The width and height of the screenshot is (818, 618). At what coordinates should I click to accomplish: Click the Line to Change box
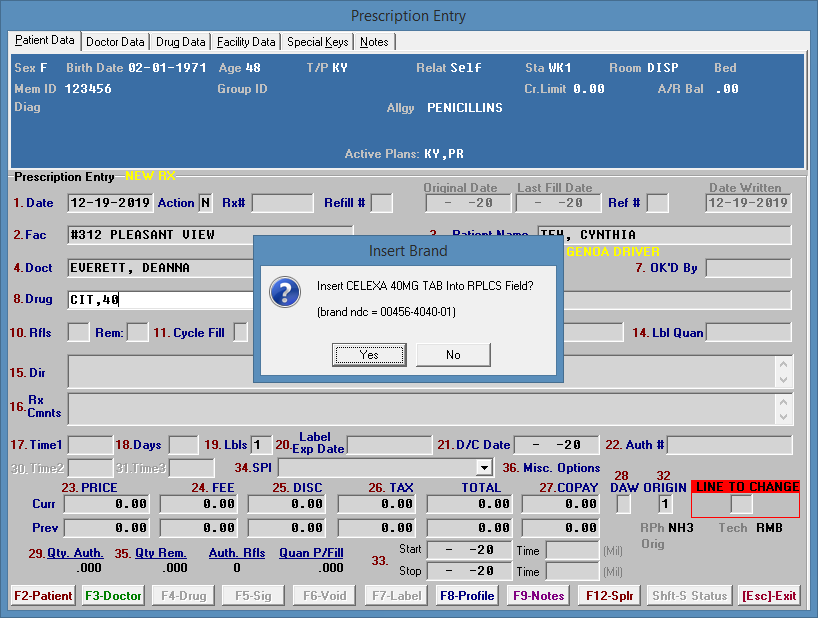coord(741,505)
